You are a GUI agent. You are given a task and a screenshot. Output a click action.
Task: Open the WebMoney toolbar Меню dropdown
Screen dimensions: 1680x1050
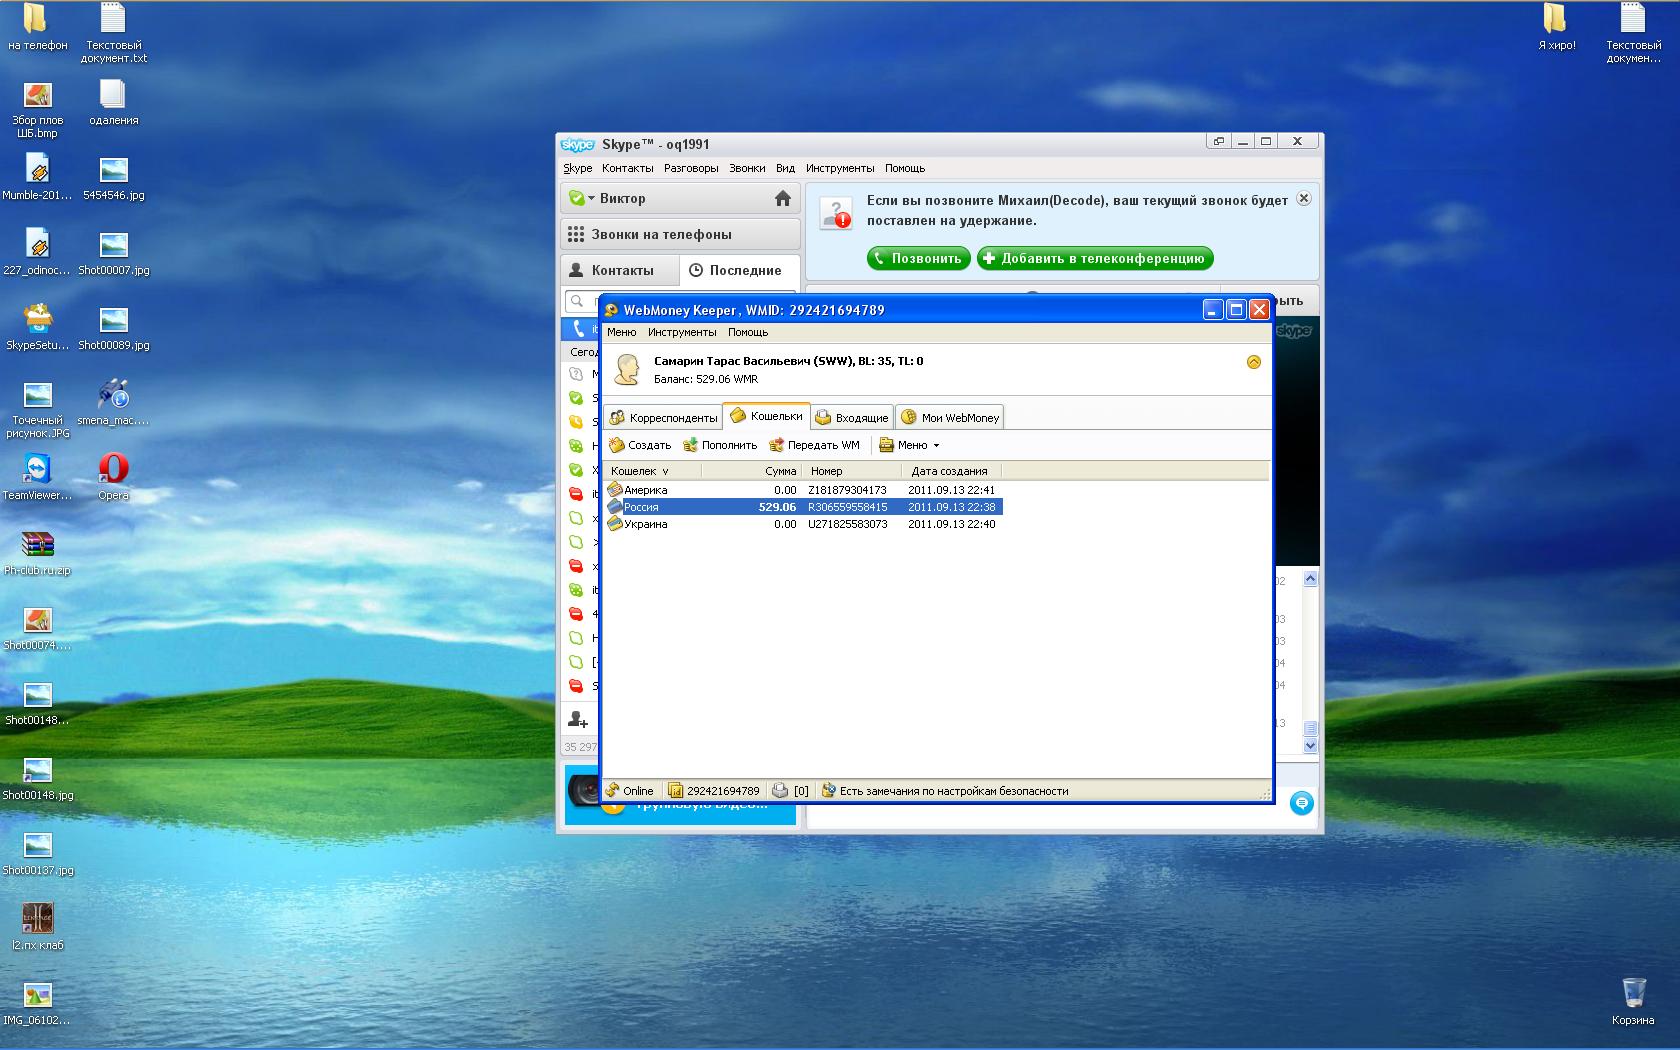910,445
